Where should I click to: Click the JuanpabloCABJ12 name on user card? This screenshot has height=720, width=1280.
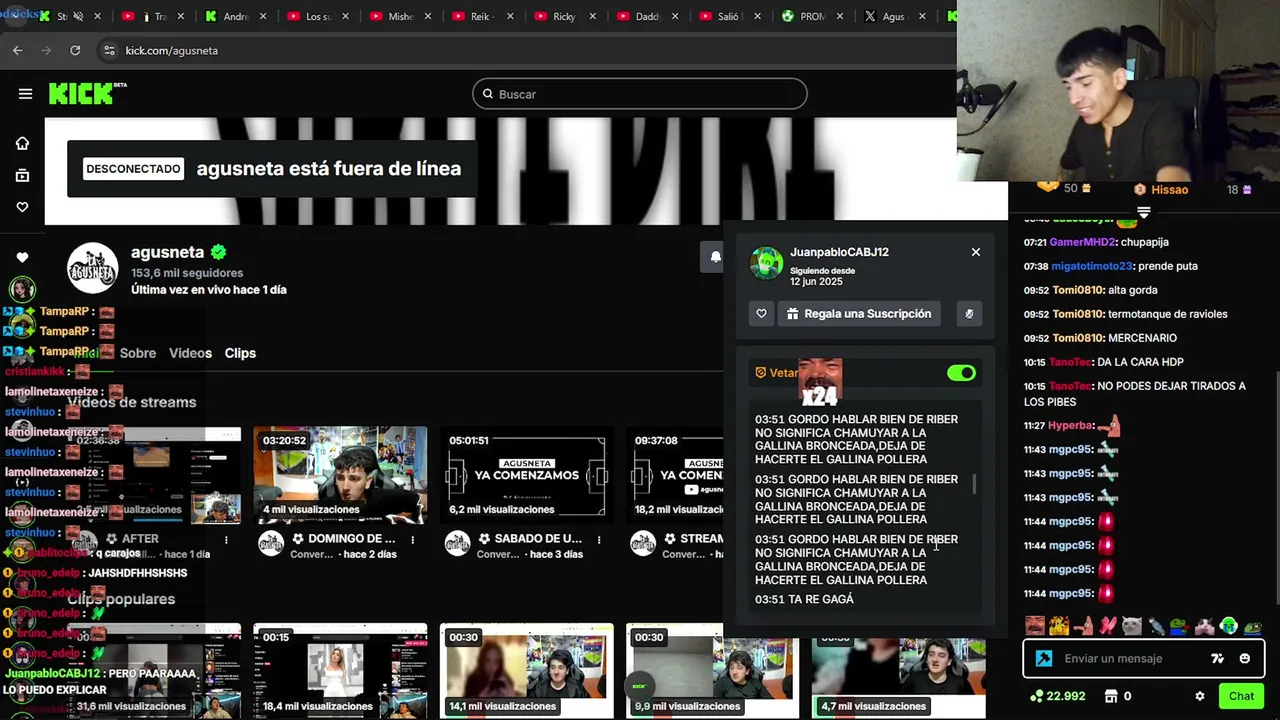click(839, 252)
